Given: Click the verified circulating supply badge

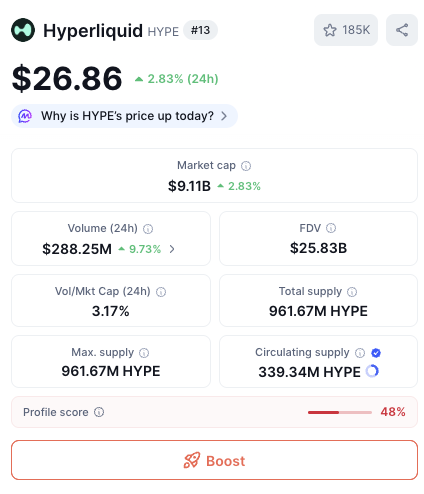Looking at the screenshot, I should (376, 353).
